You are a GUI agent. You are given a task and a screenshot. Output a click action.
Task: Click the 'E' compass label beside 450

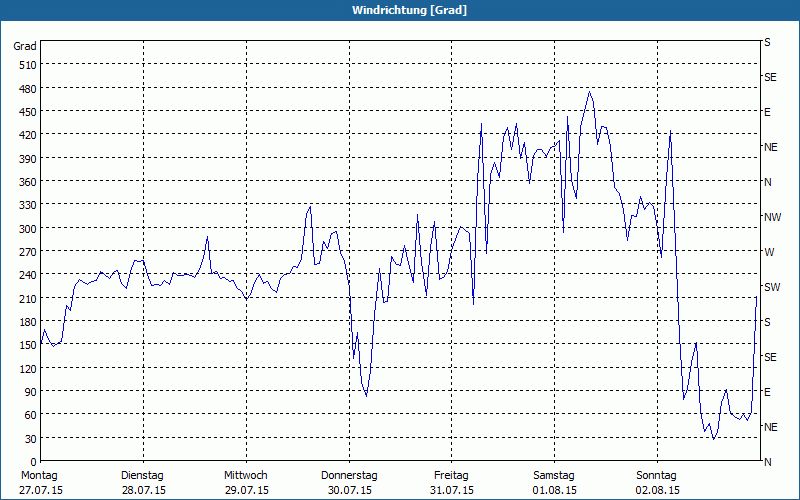(x=767, y=112)
